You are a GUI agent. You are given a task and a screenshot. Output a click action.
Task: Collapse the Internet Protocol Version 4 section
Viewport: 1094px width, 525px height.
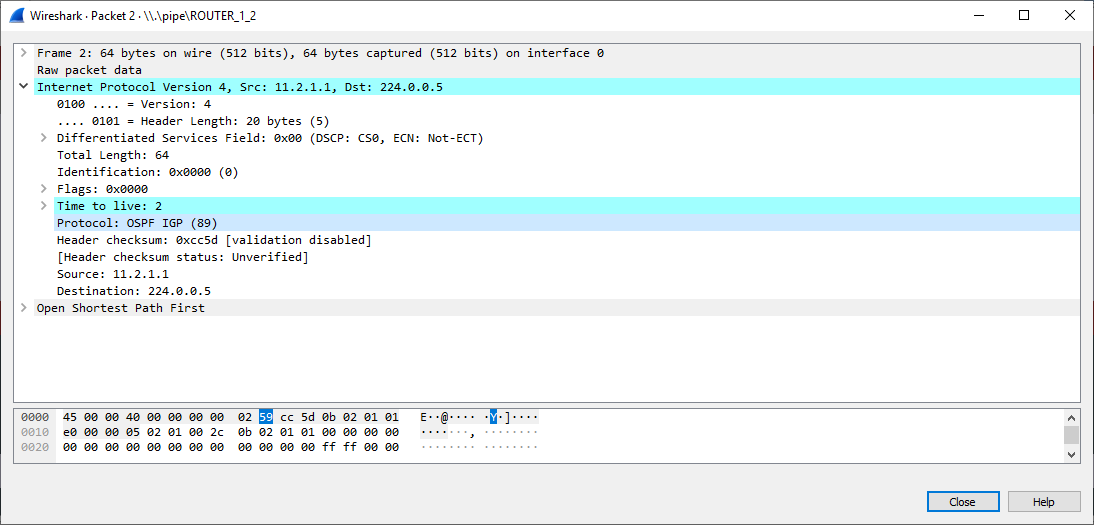24,87
